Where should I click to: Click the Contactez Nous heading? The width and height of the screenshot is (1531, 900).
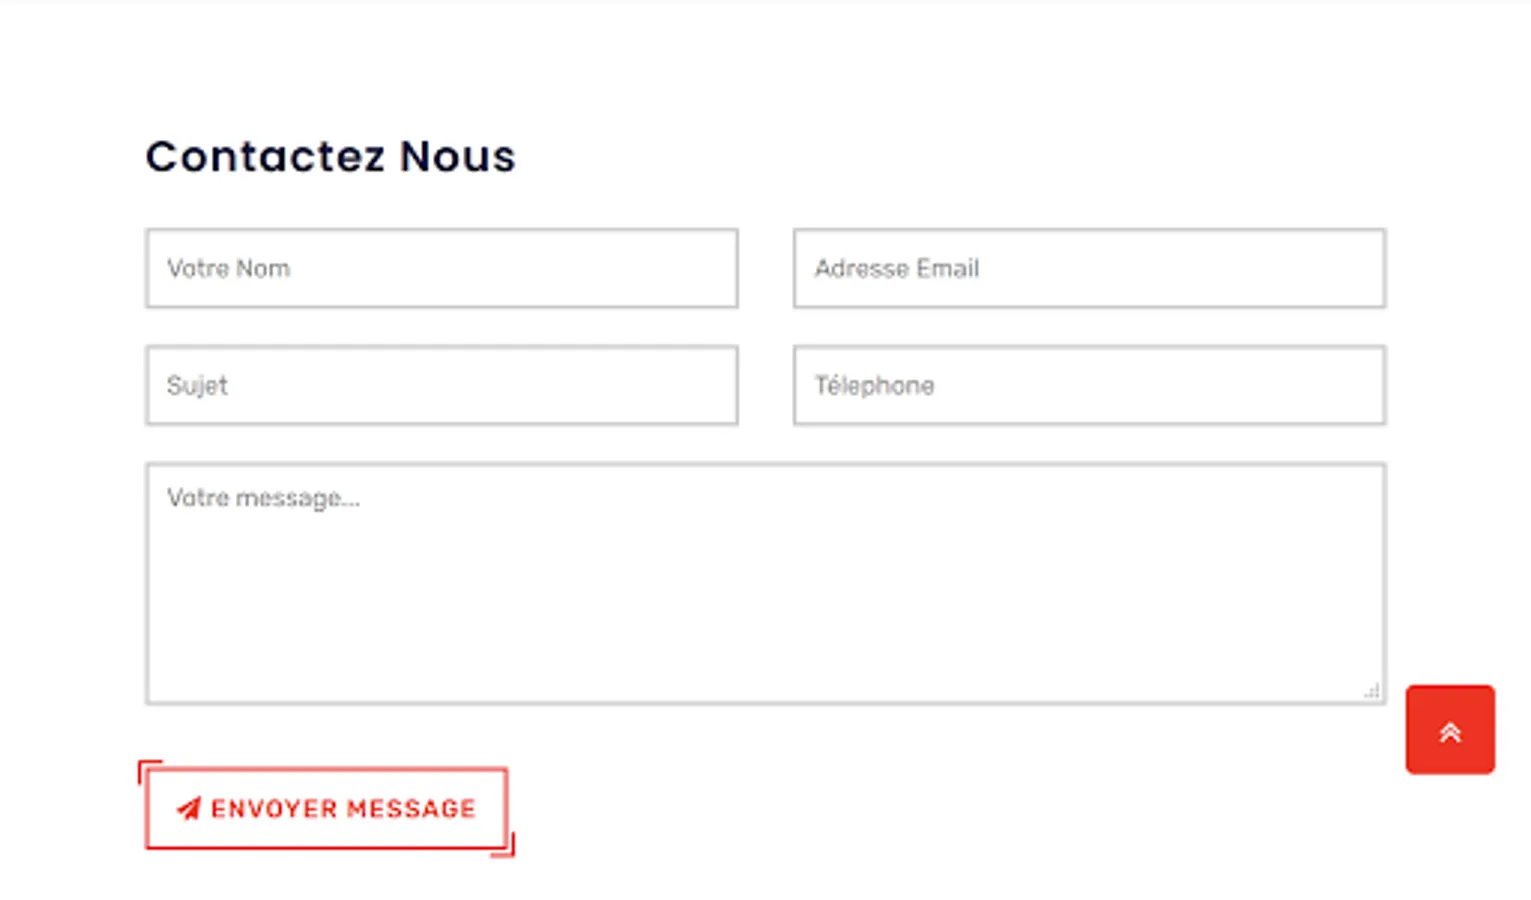click(x=330, y=157)
